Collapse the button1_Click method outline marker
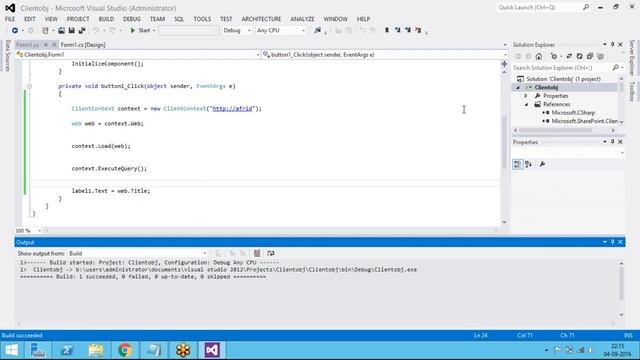This screenshot has height=360, width=640. (x=29, y=86)
